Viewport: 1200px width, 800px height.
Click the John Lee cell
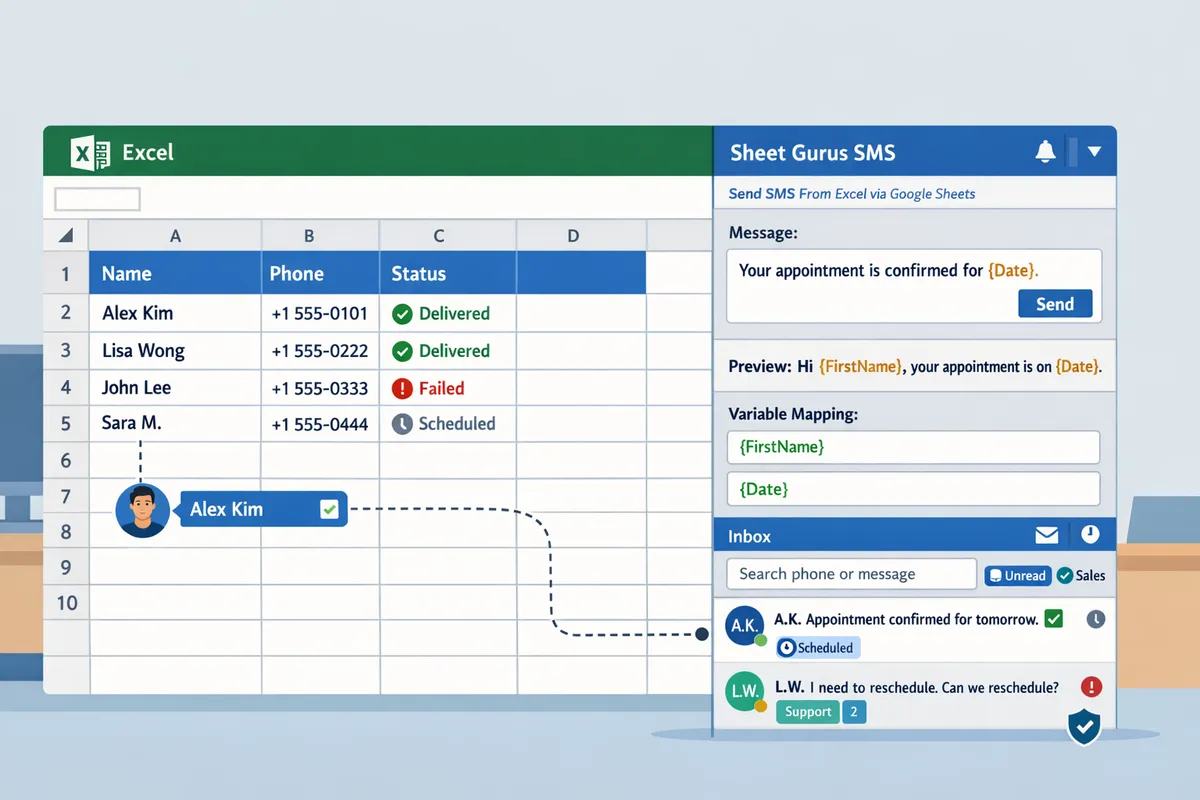point(175,388)
